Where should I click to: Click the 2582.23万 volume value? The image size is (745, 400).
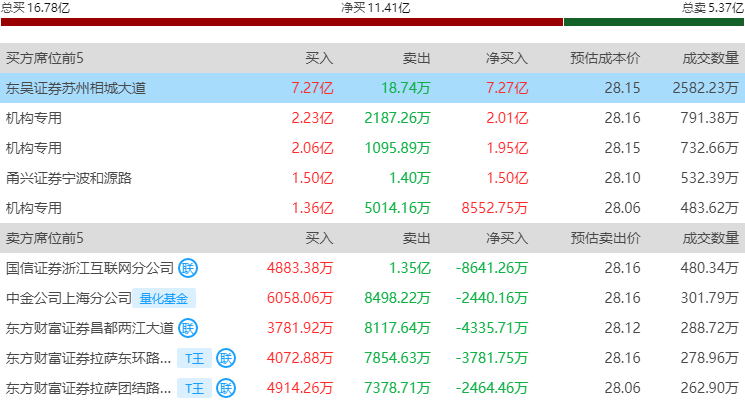pos(706,88)
